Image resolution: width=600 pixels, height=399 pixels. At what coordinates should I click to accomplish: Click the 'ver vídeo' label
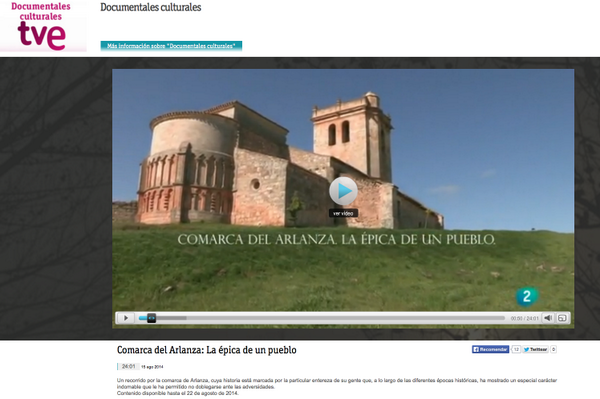click(x=343, y=213)
